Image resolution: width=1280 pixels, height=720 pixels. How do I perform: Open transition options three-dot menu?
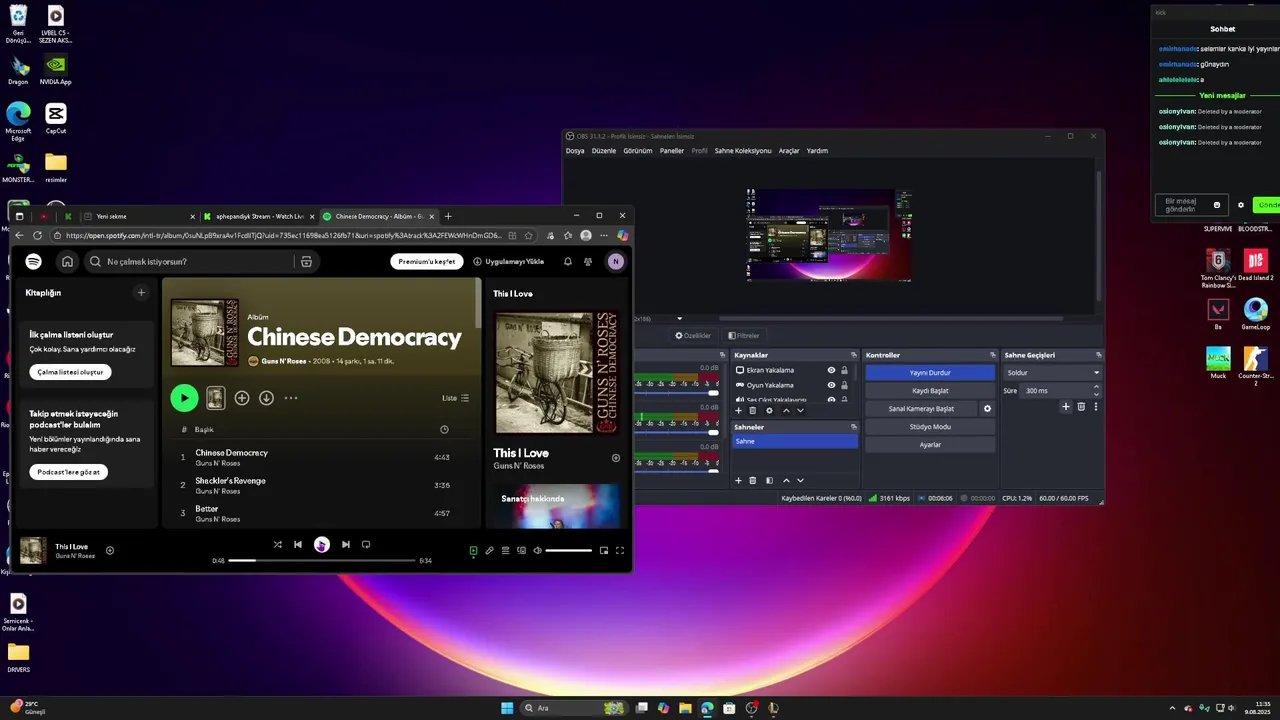pos(1096,407)
